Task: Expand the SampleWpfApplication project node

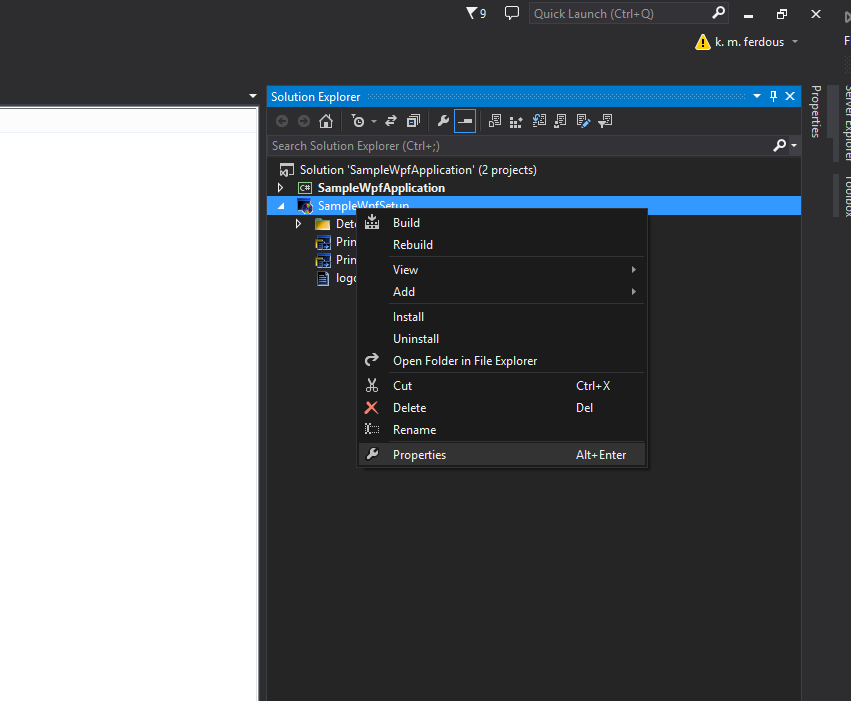Action: click(280, 187)
